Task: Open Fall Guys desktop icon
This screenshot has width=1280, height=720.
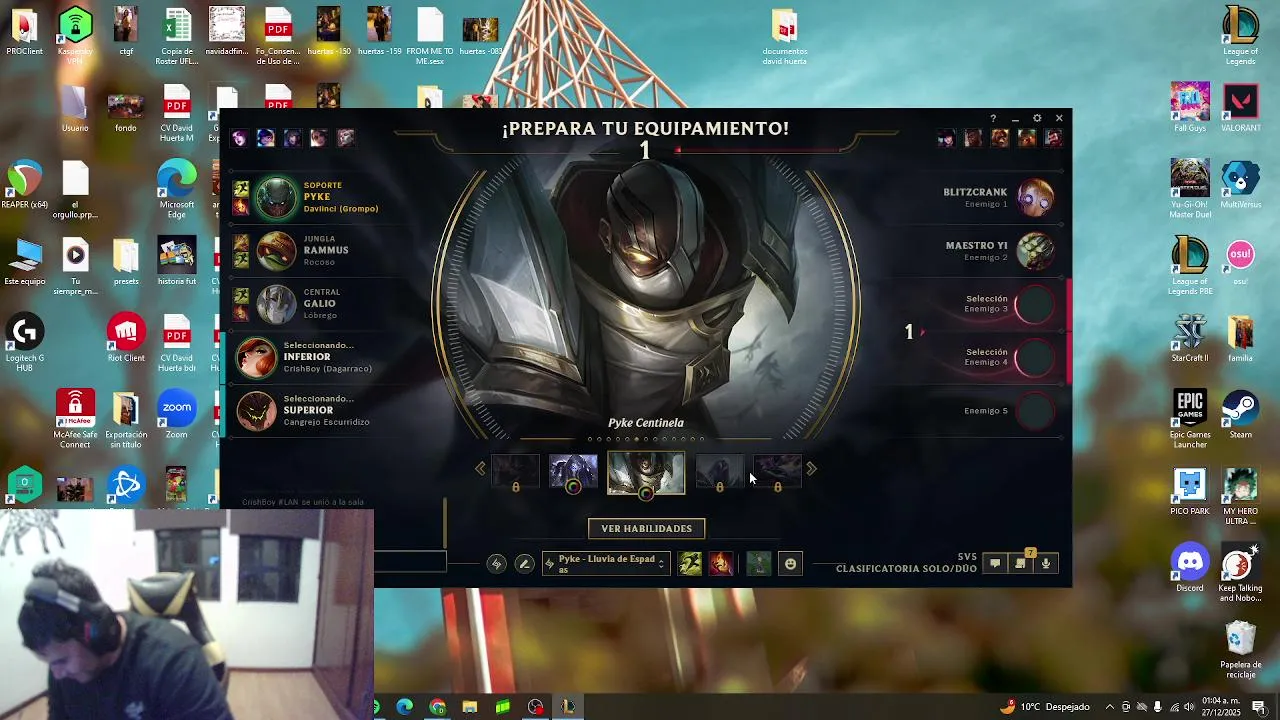Action: pyautogui.click(x=1190, y=107)
